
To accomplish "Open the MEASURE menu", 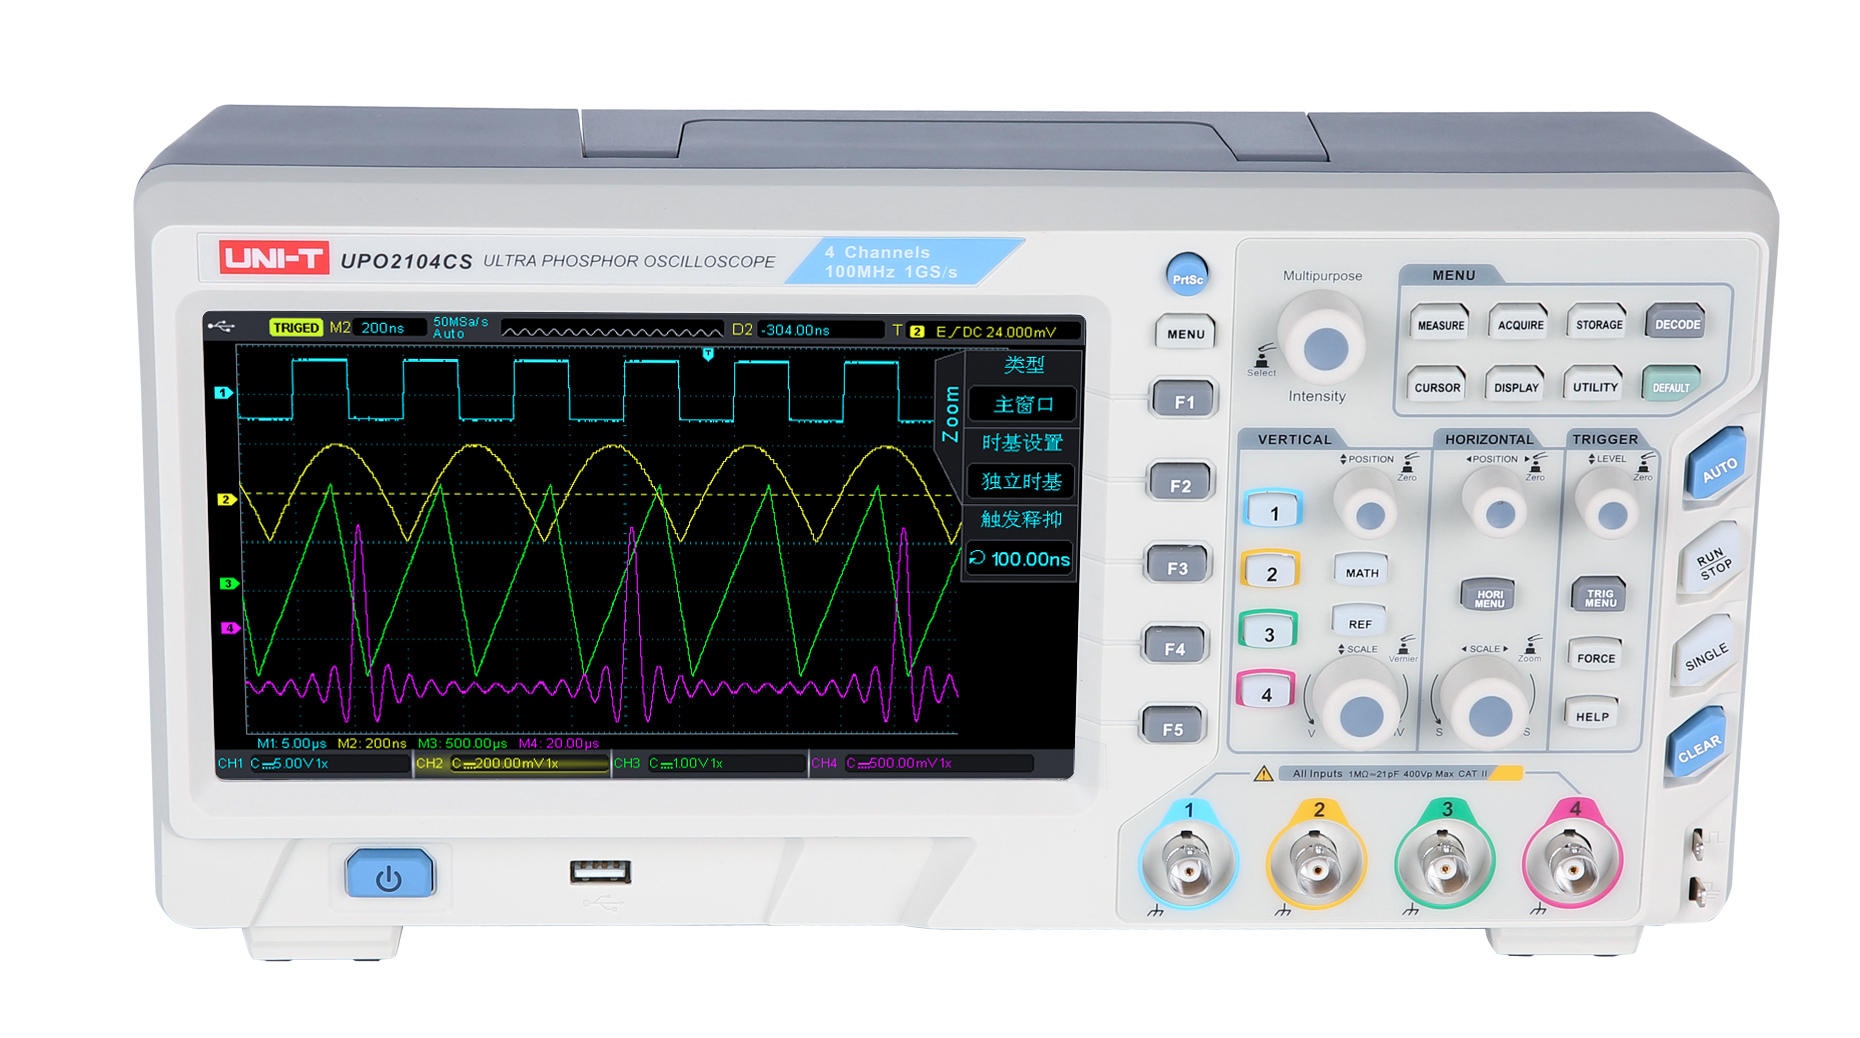I will [x=1440, y=324].
